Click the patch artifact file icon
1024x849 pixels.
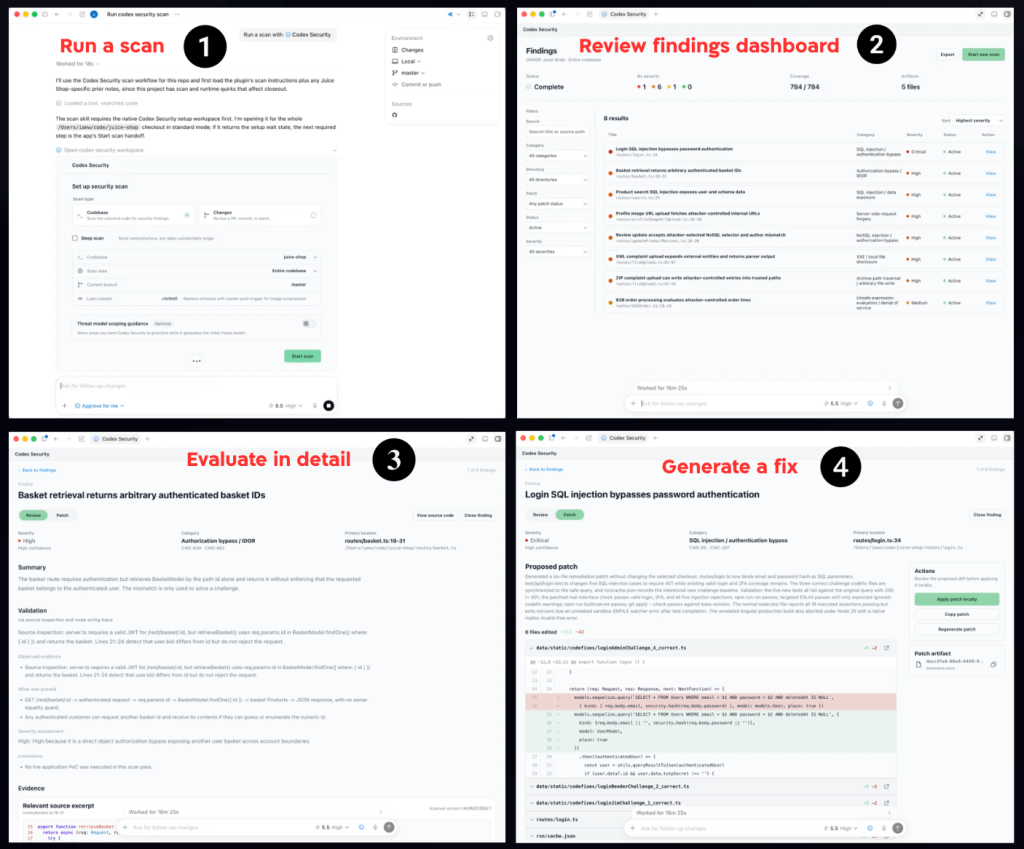pos(919,664)
